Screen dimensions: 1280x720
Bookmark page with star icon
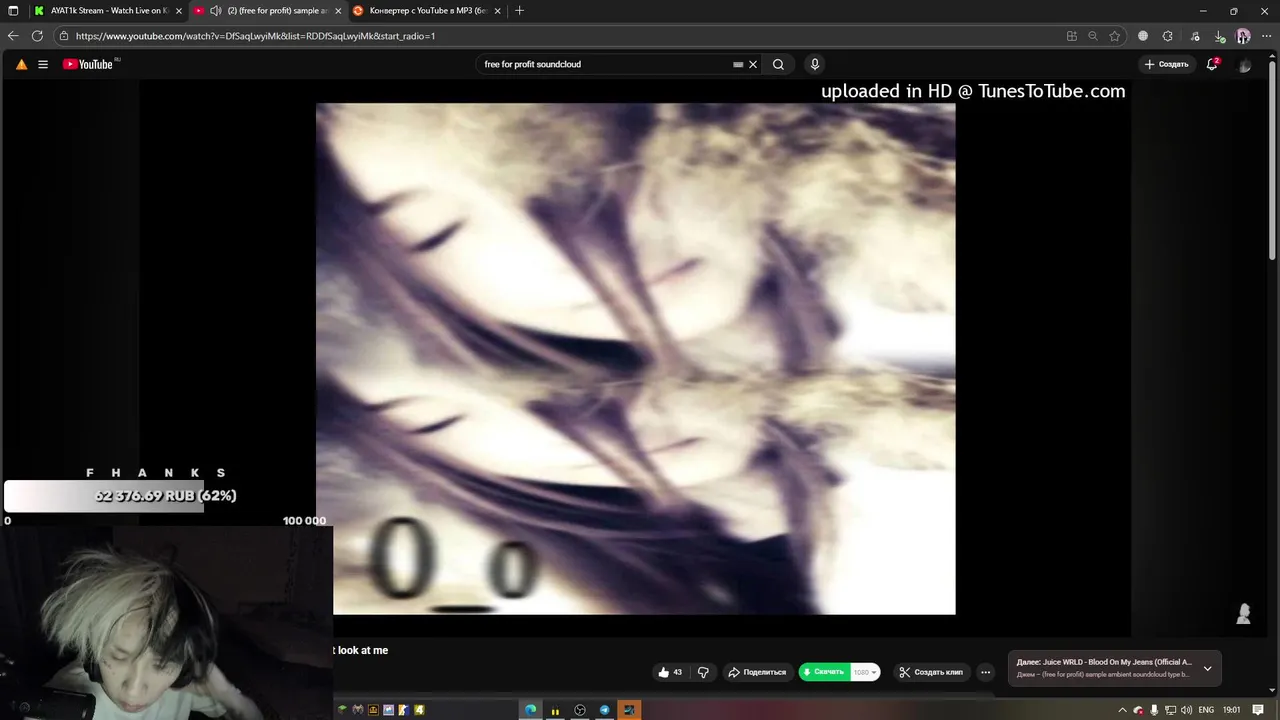click(1115, 36)
